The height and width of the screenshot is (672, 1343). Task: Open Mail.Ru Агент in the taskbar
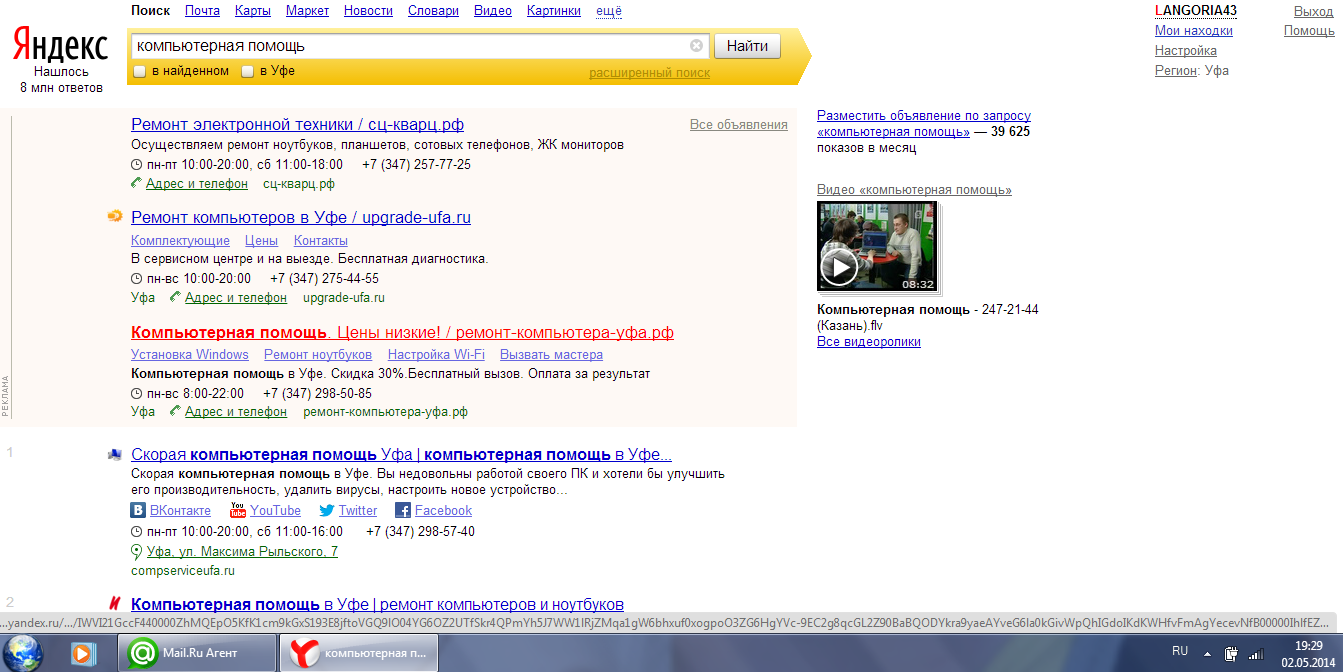[x=197, y=653]
